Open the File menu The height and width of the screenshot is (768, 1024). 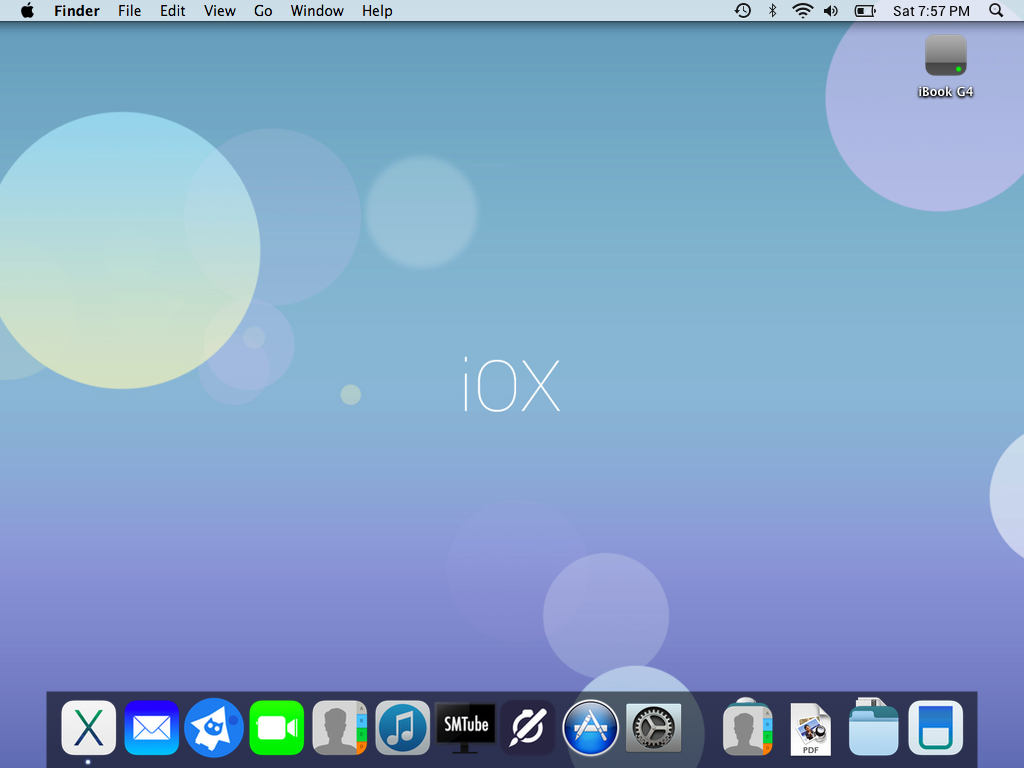coord(129,10)
